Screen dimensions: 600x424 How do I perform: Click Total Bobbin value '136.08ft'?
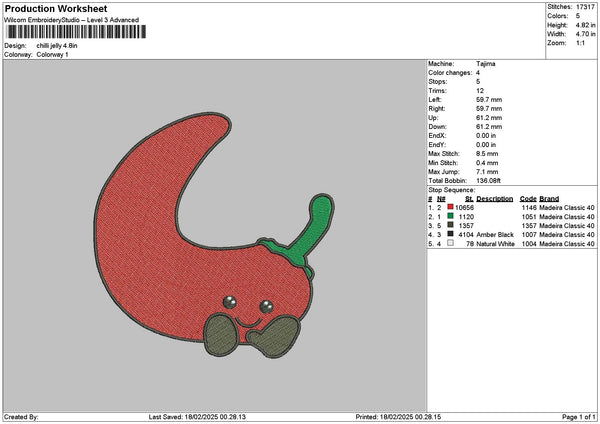(x=488, y=181)
